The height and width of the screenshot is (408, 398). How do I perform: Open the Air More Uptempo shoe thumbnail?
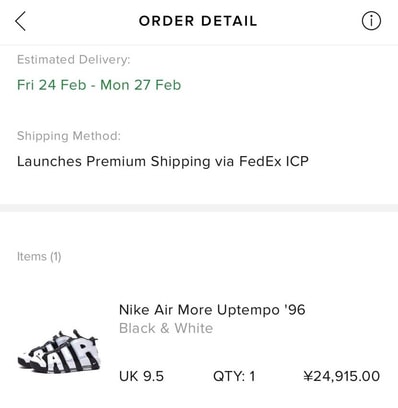click(59, 351)
